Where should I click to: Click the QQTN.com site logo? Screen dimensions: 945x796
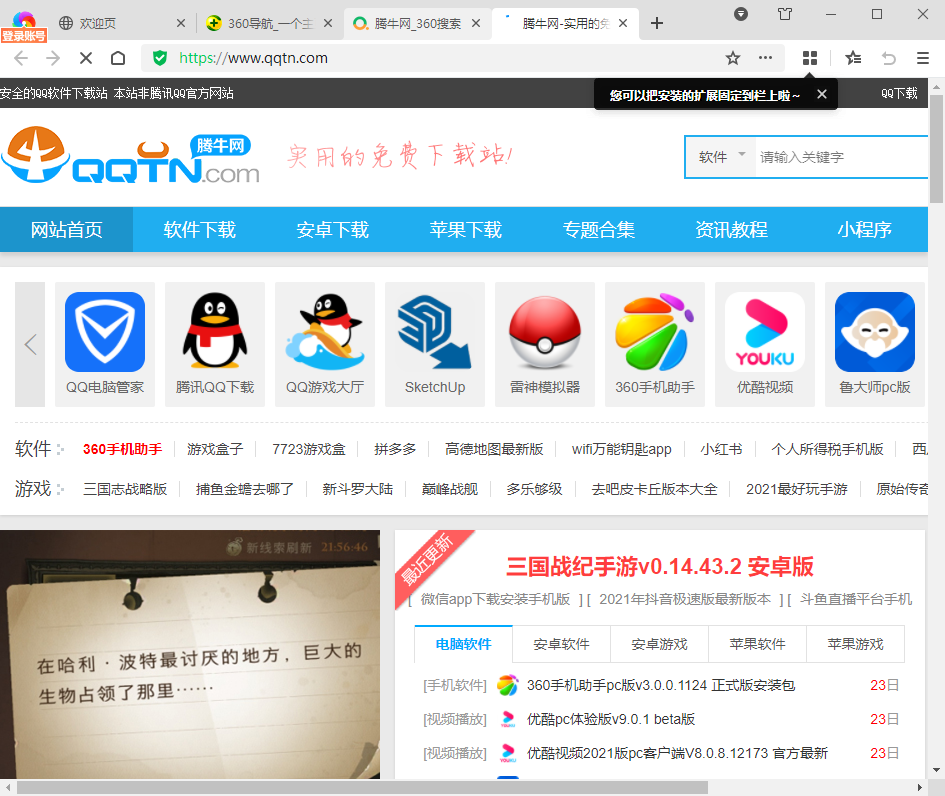[x=131, y=155]
